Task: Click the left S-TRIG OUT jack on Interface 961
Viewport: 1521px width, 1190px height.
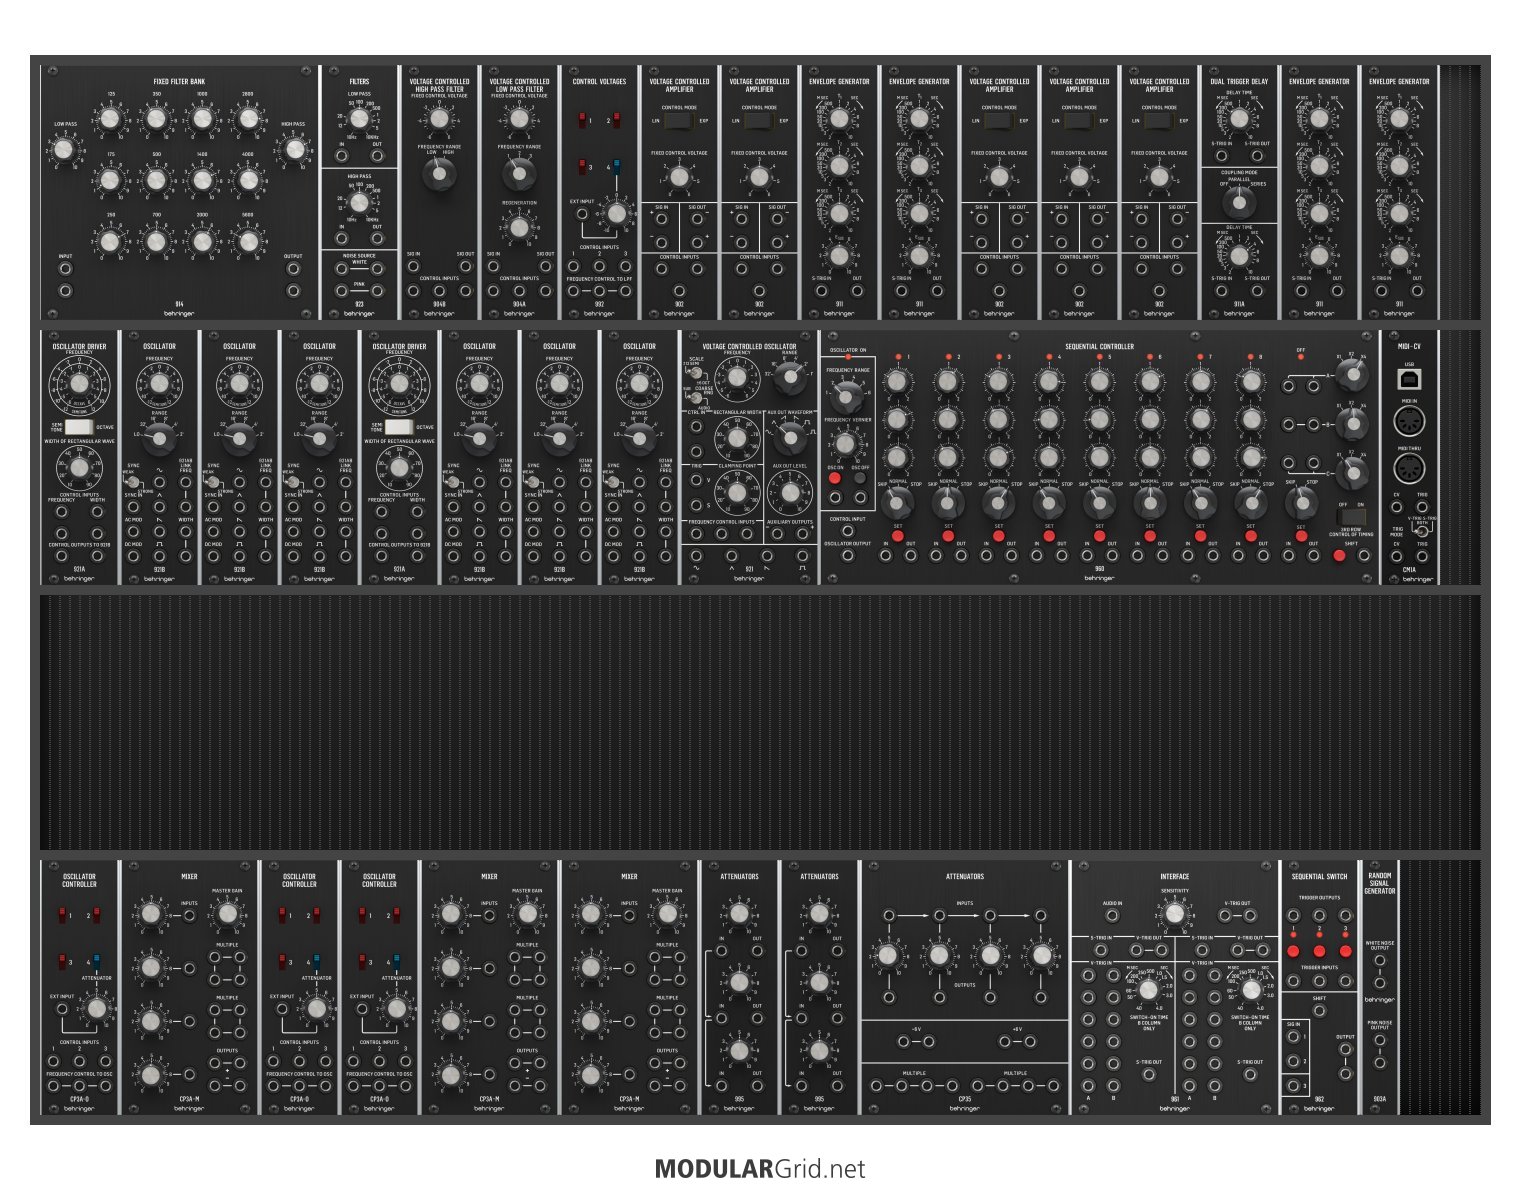Action: 1149,1075
